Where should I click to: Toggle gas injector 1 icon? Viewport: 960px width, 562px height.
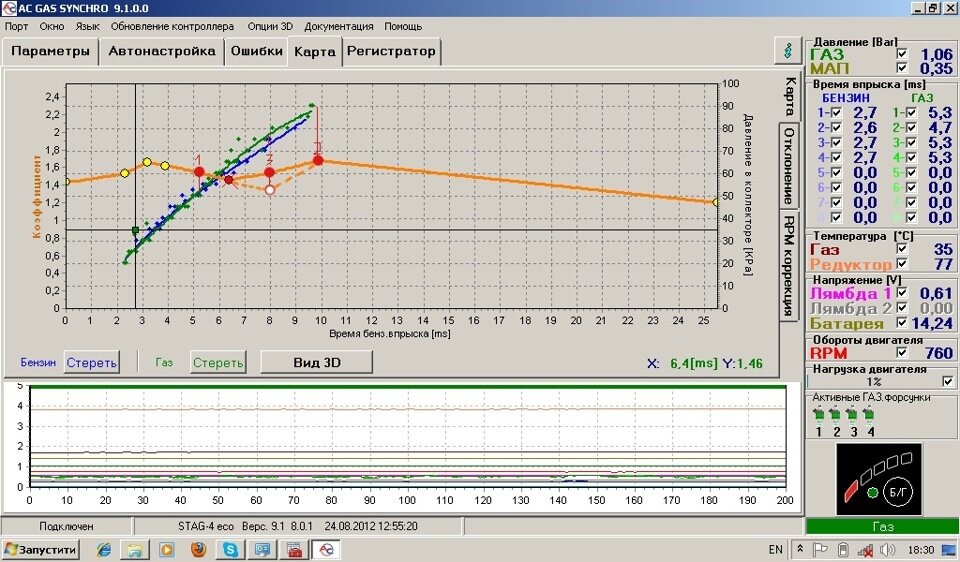819,415
